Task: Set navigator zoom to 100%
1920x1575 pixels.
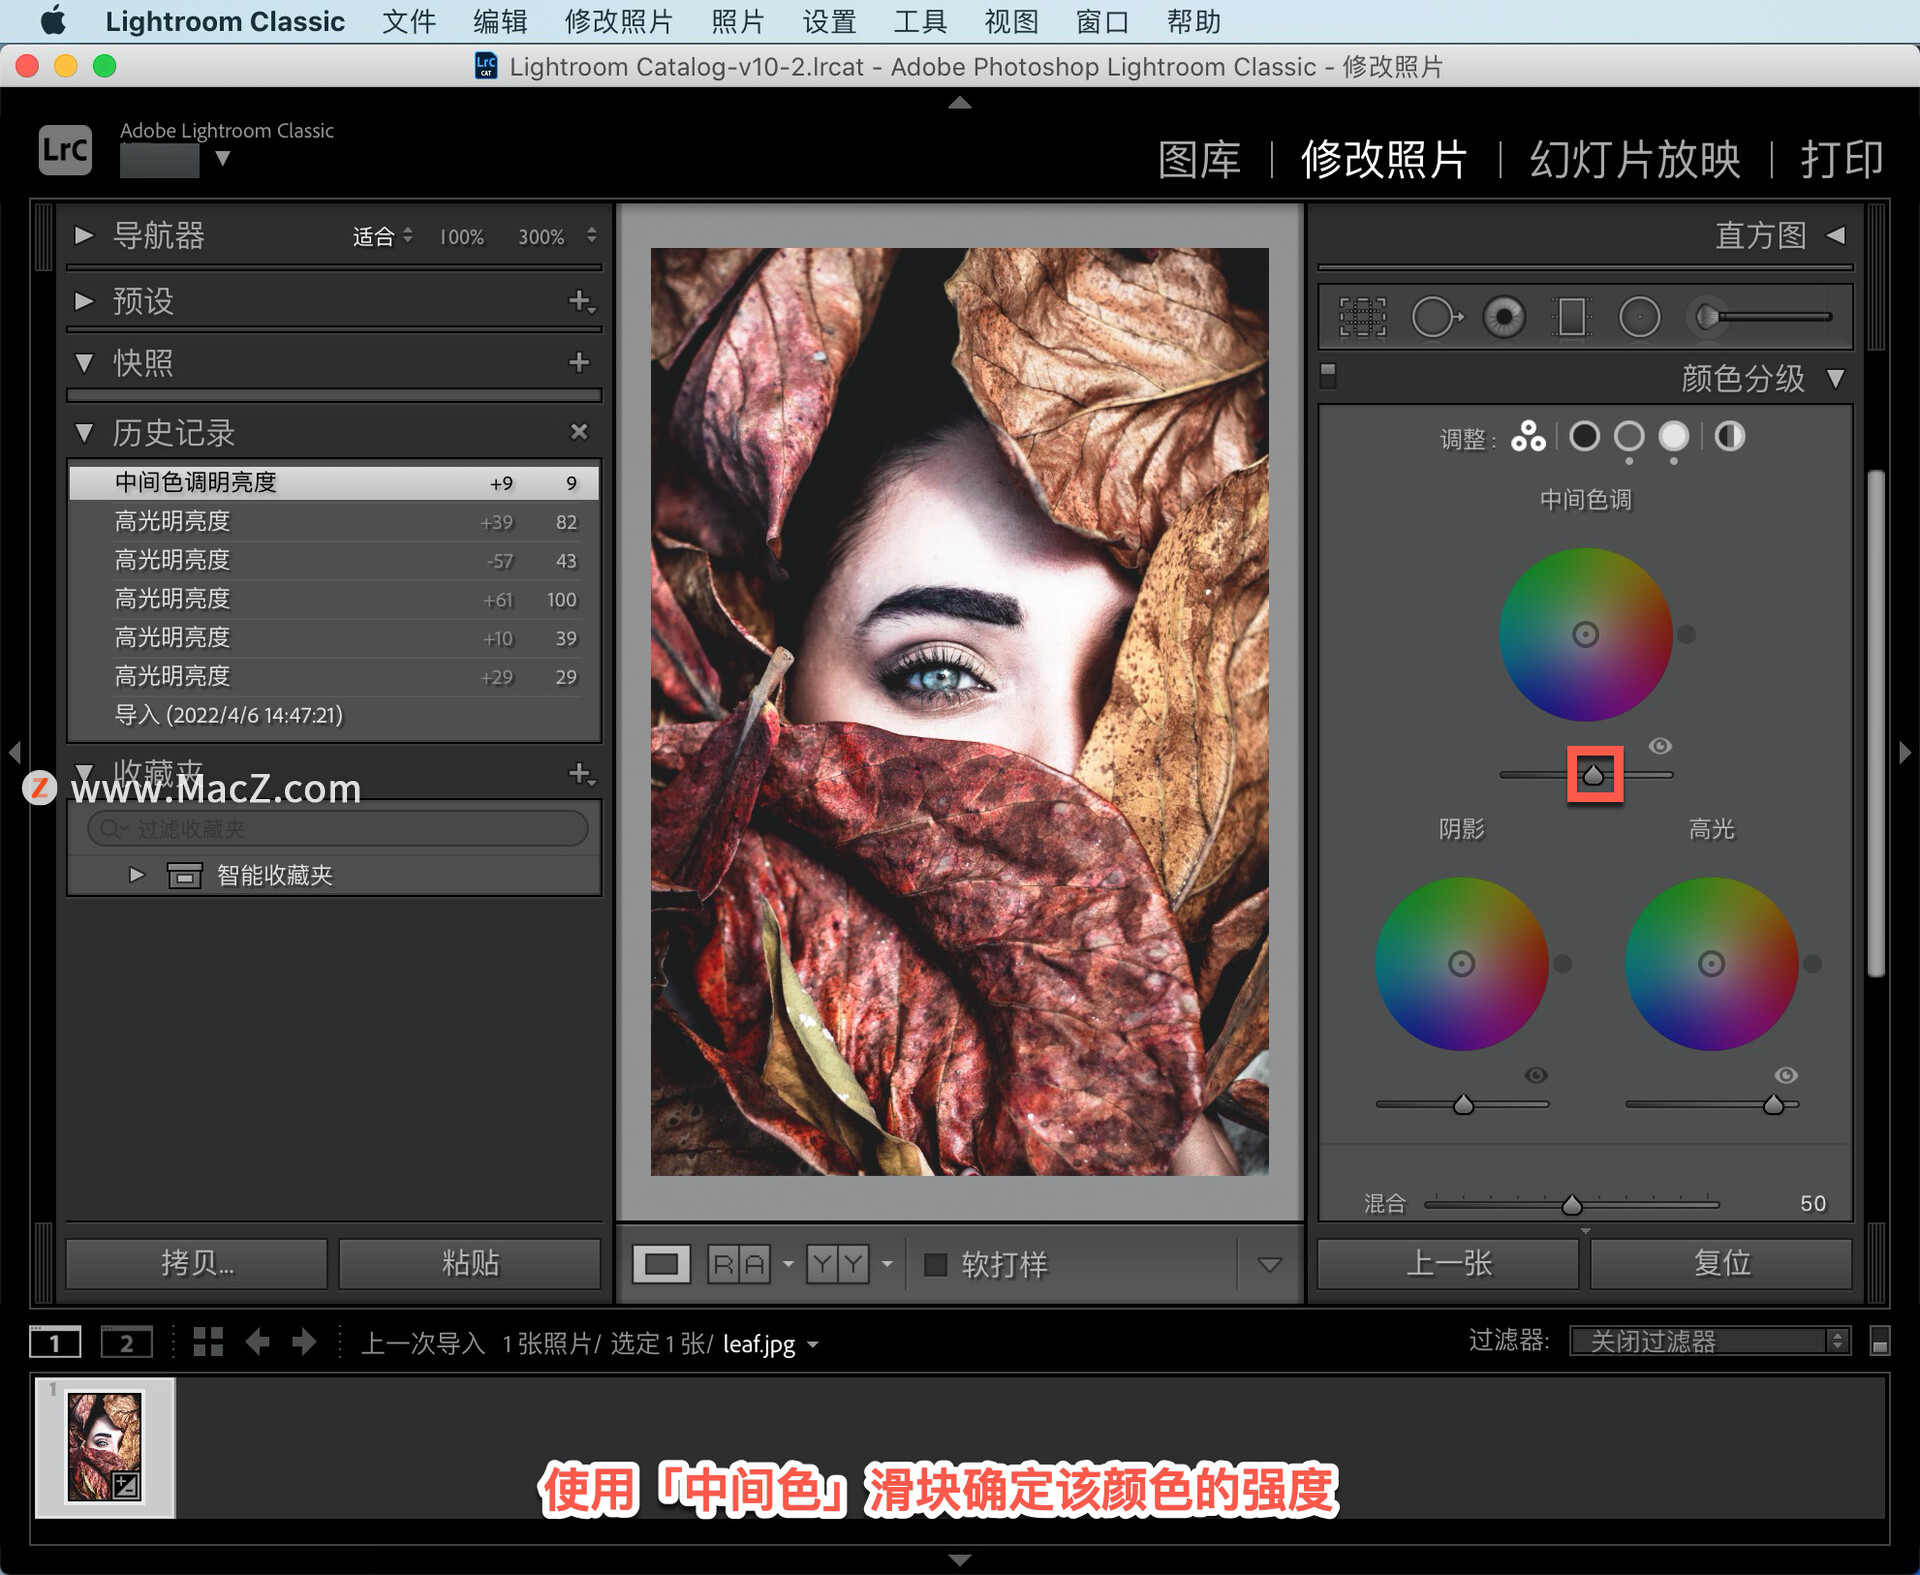Action: [x=461, y=237]
